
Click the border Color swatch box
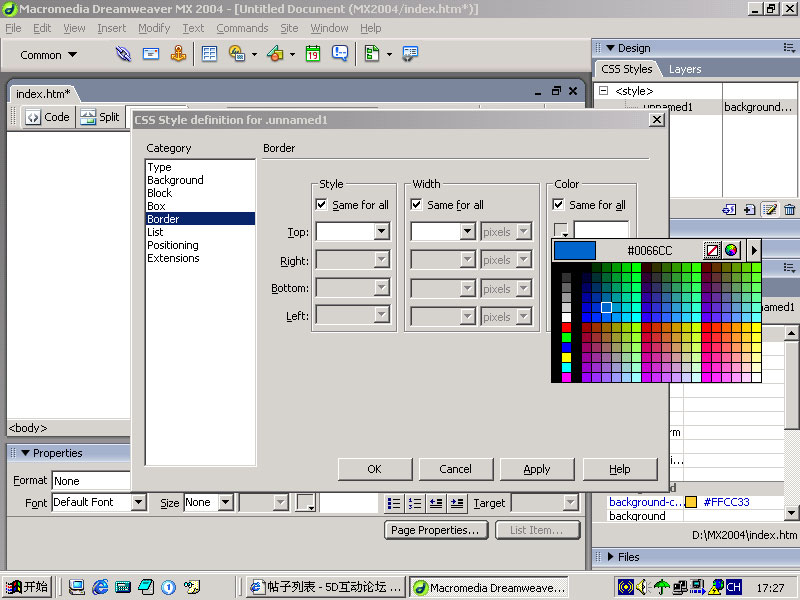pos(561,230)
